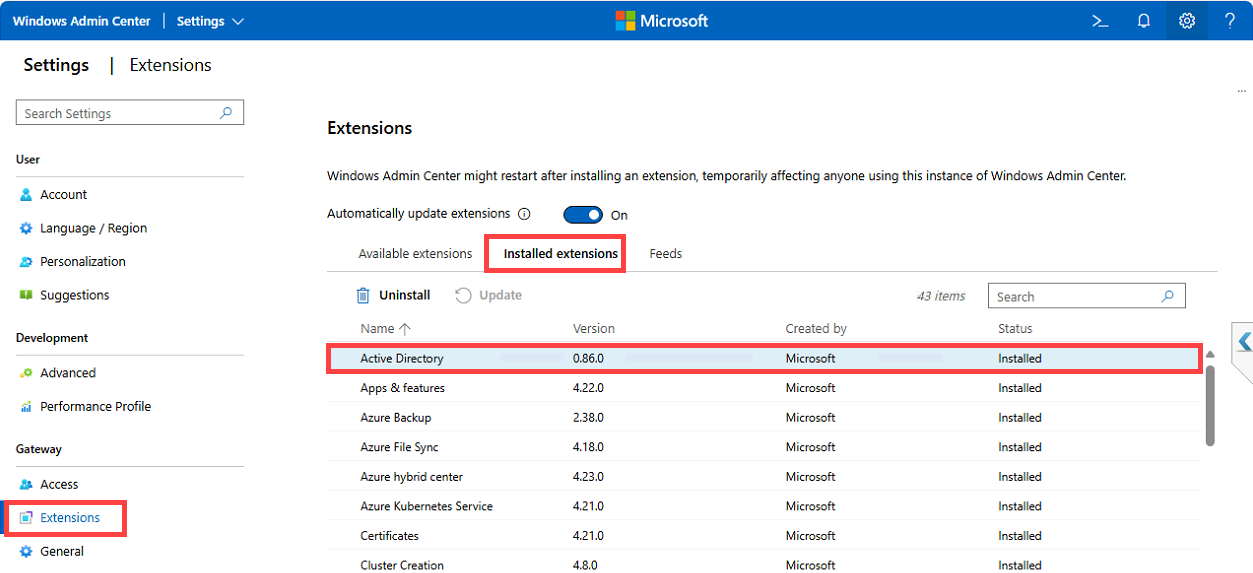The width and height of the screenshot is (1253, 573).
Task: Open the Settings dropdown in header
Action: 210,21
